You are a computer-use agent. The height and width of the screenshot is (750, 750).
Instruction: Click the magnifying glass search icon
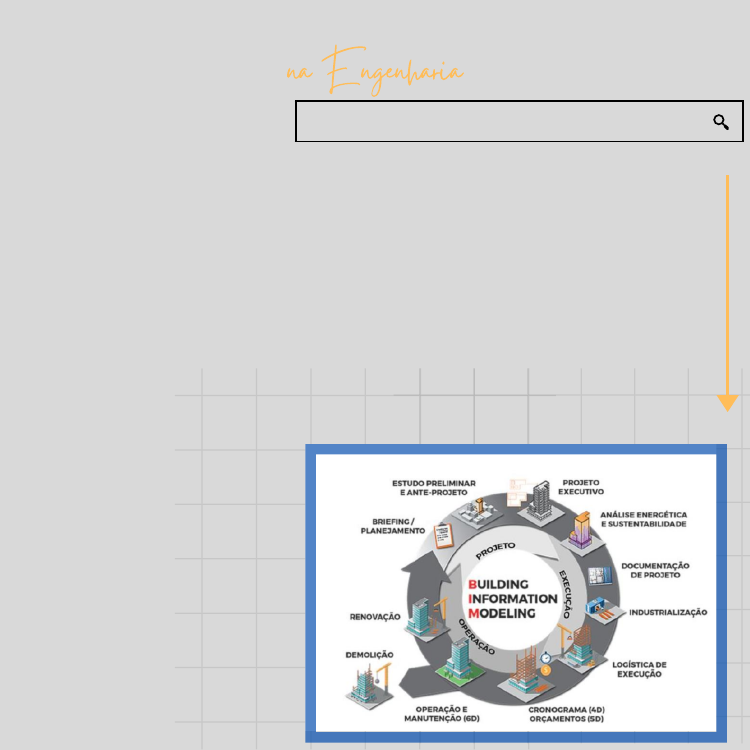click(721, 122)
